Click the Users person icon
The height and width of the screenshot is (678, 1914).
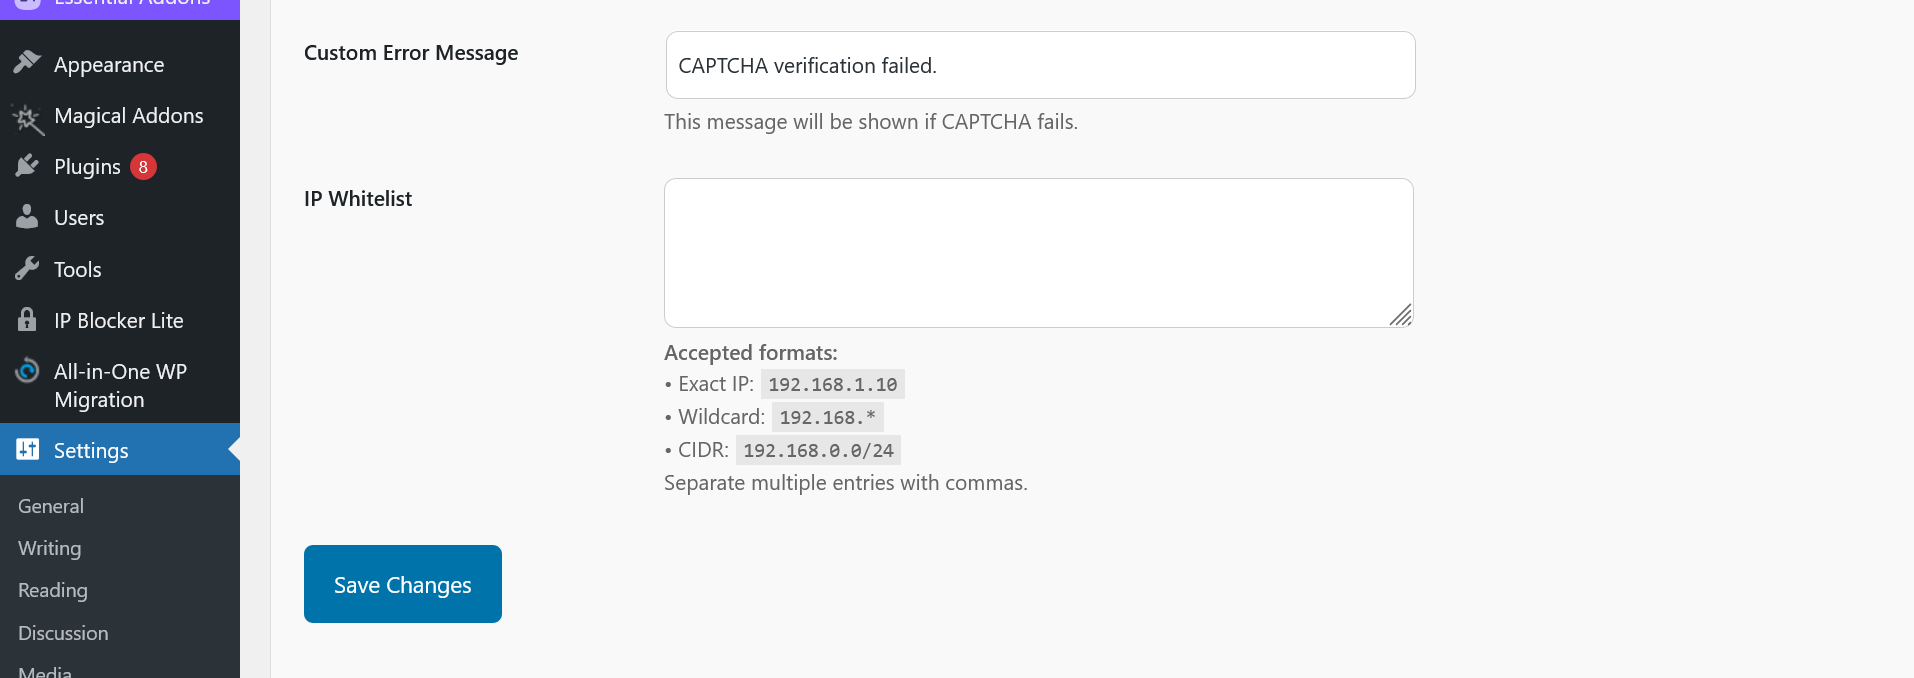pos(27,217)
